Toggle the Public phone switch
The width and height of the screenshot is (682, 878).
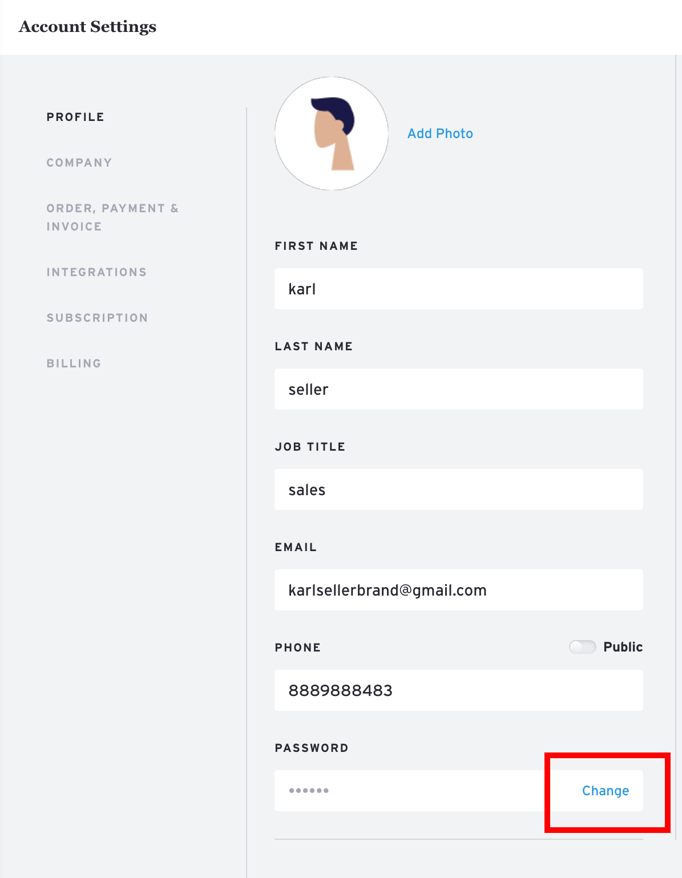coord(582,647)
